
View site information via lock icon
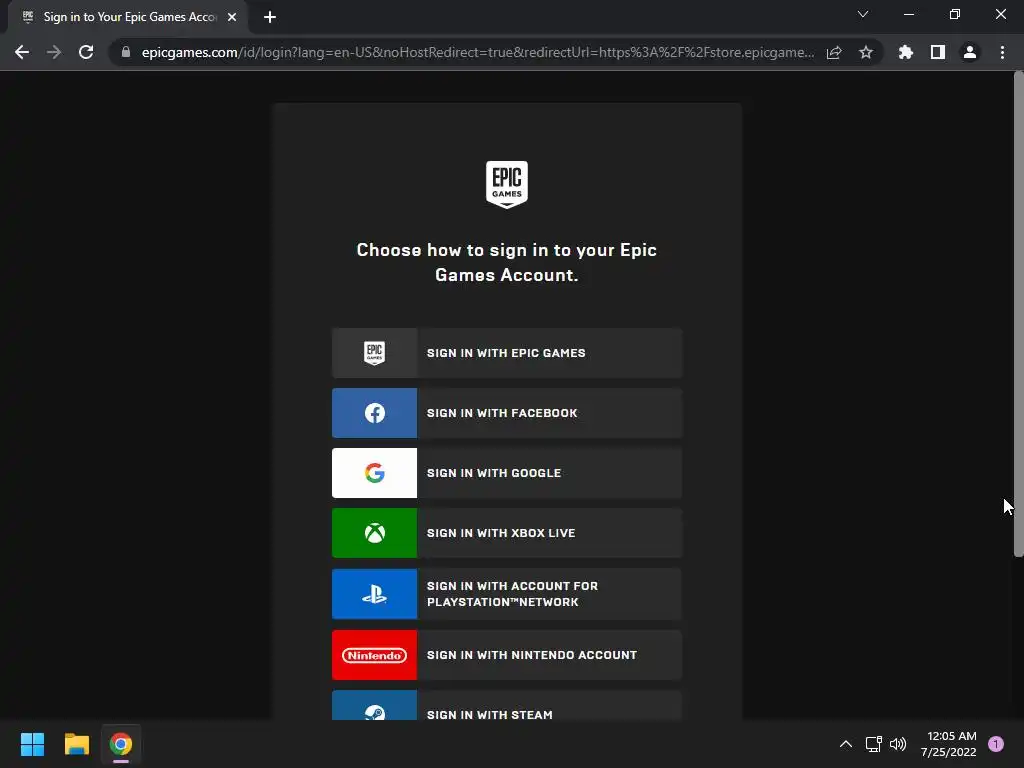click(126, 52)
